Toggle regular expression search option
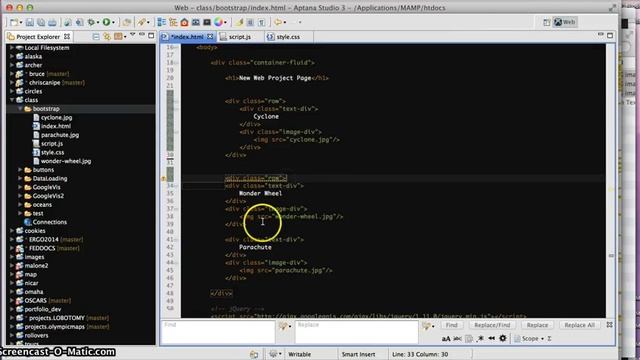640x360 pixels. pyautogui.click(x=480, y=339)
